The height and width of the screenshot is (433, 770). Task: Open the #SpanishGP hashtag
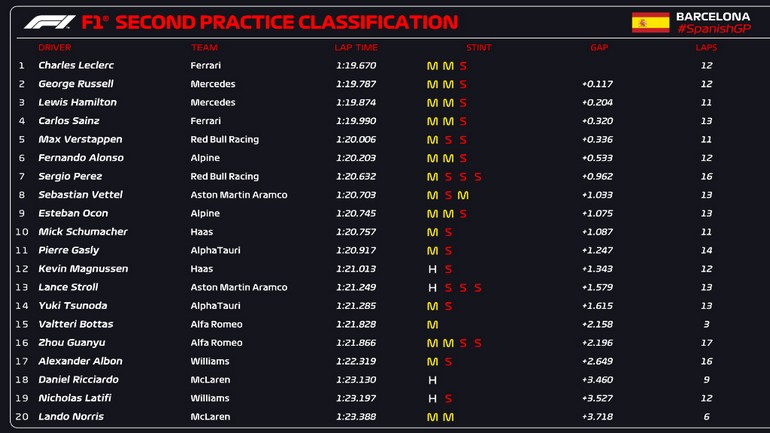713,30
